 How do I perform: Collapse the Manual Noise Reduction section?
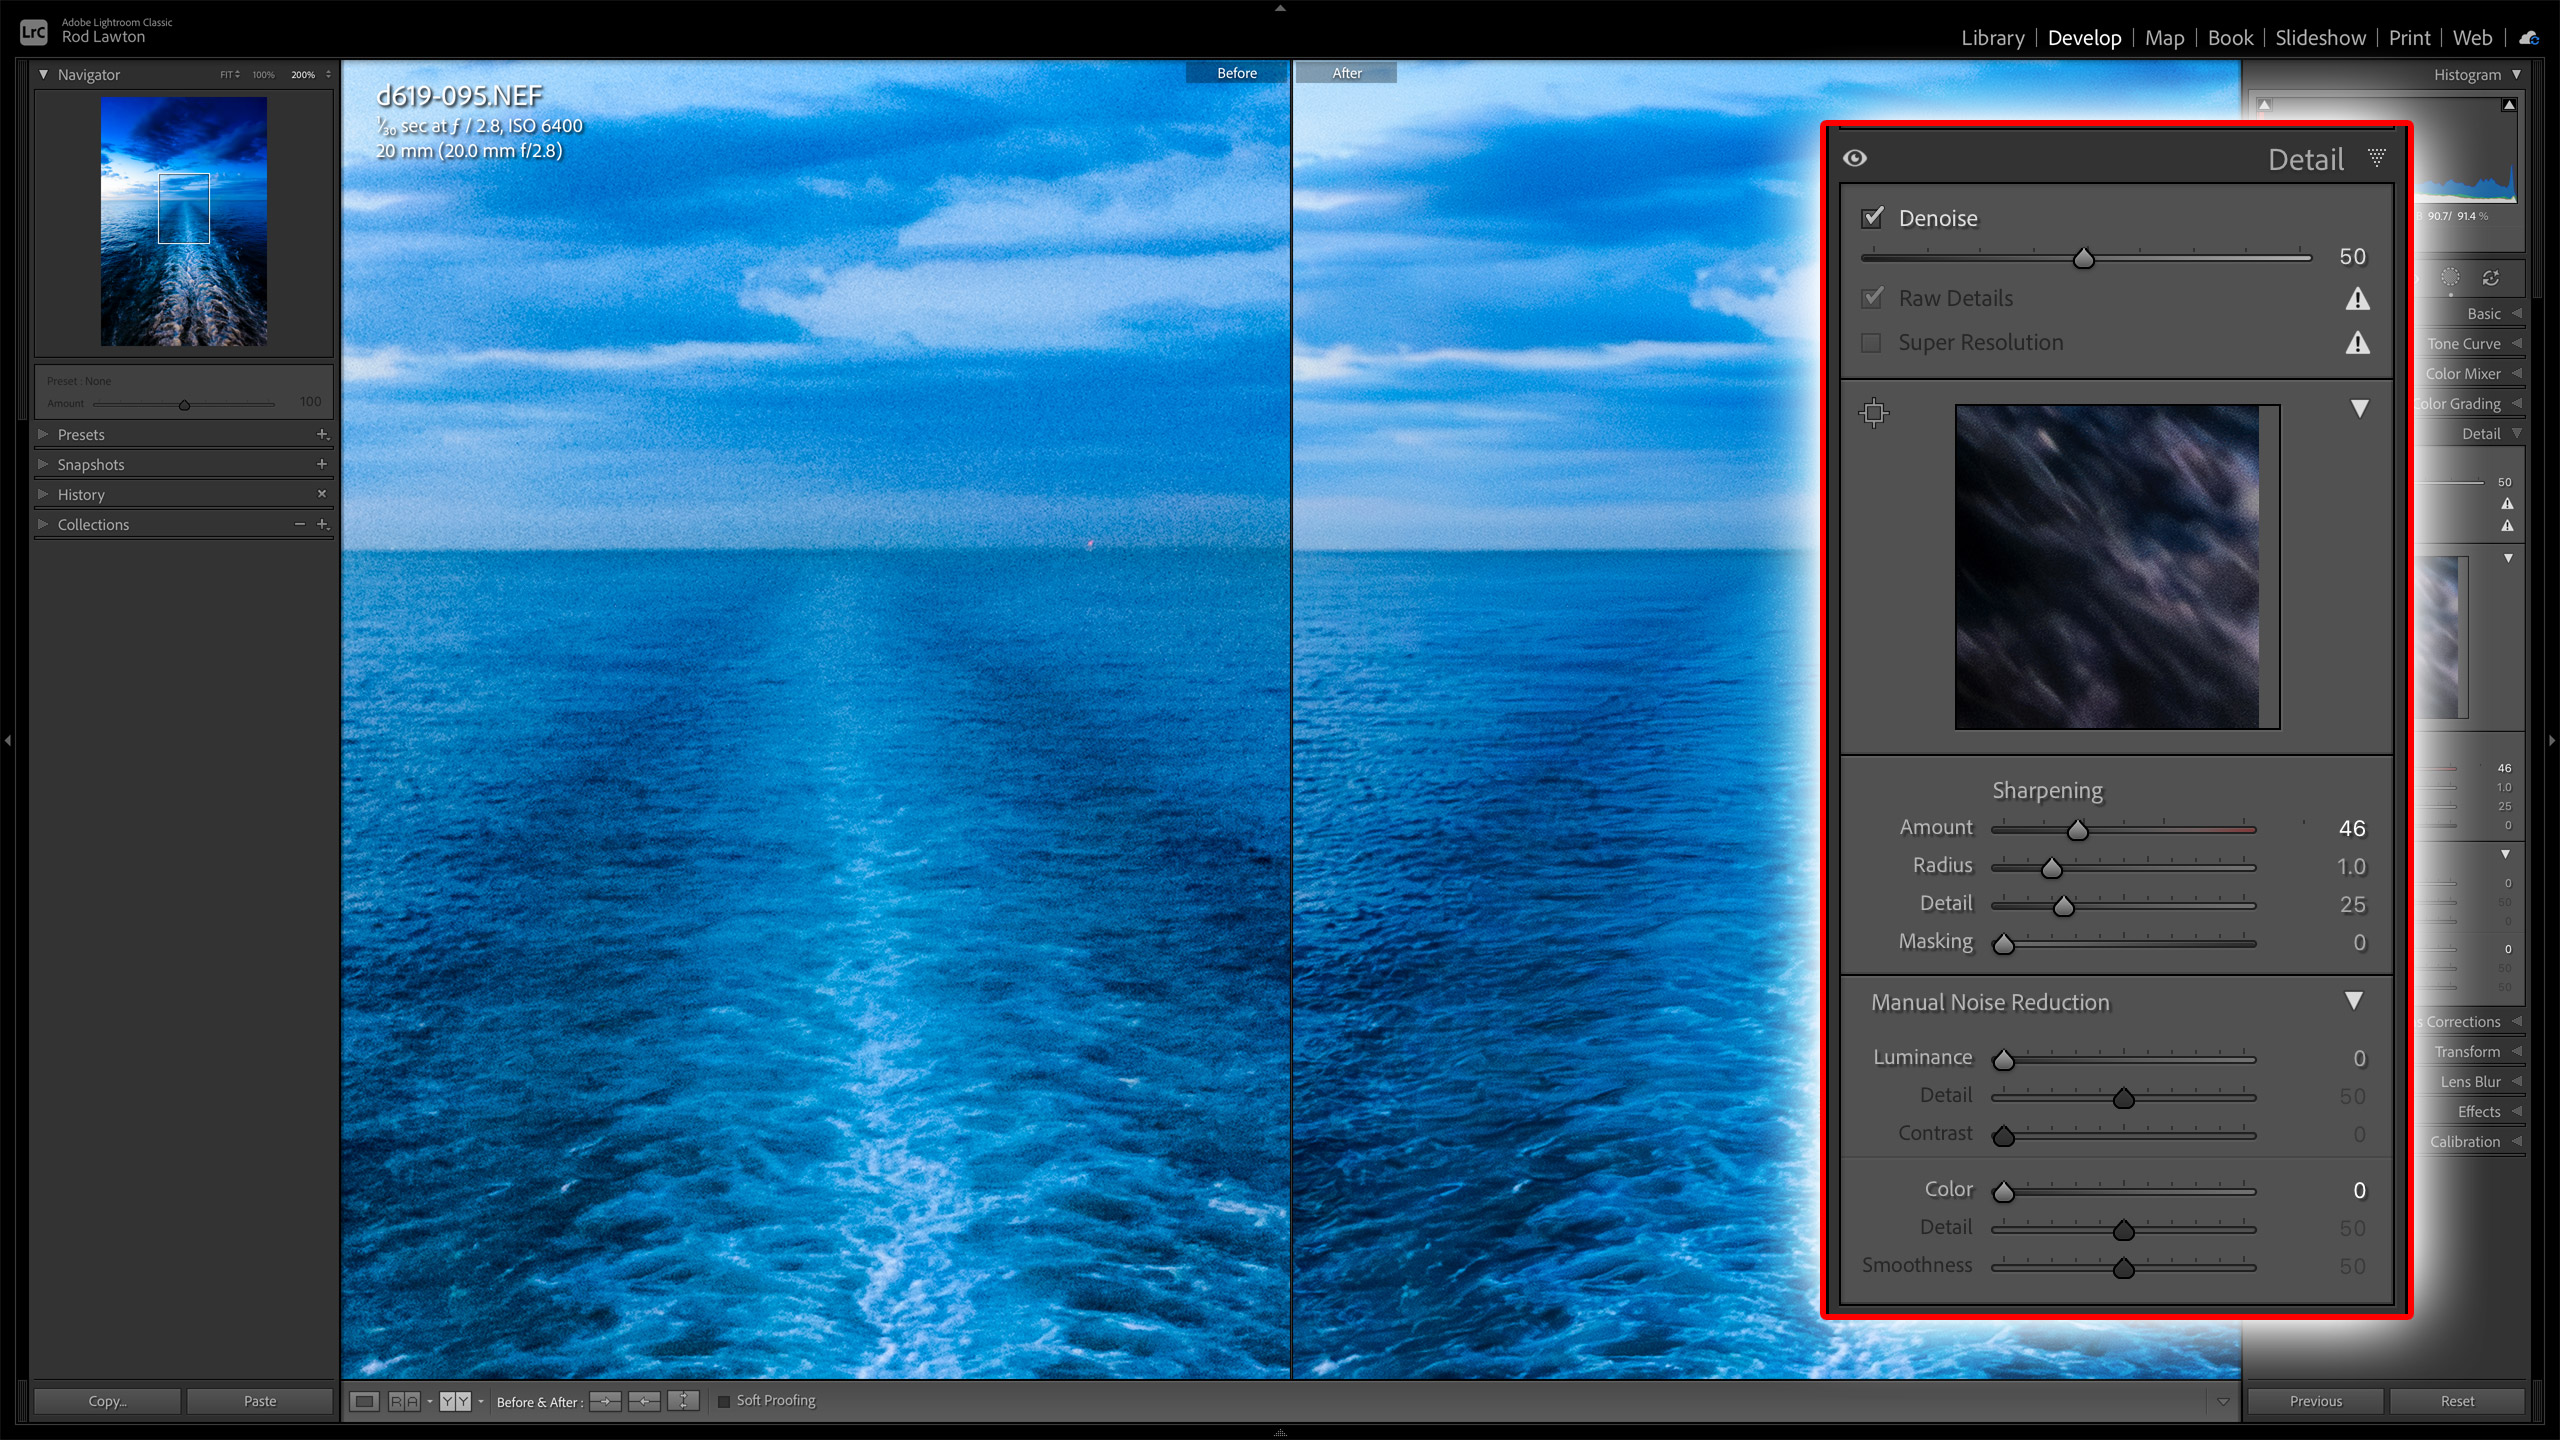[2354, 1001]
